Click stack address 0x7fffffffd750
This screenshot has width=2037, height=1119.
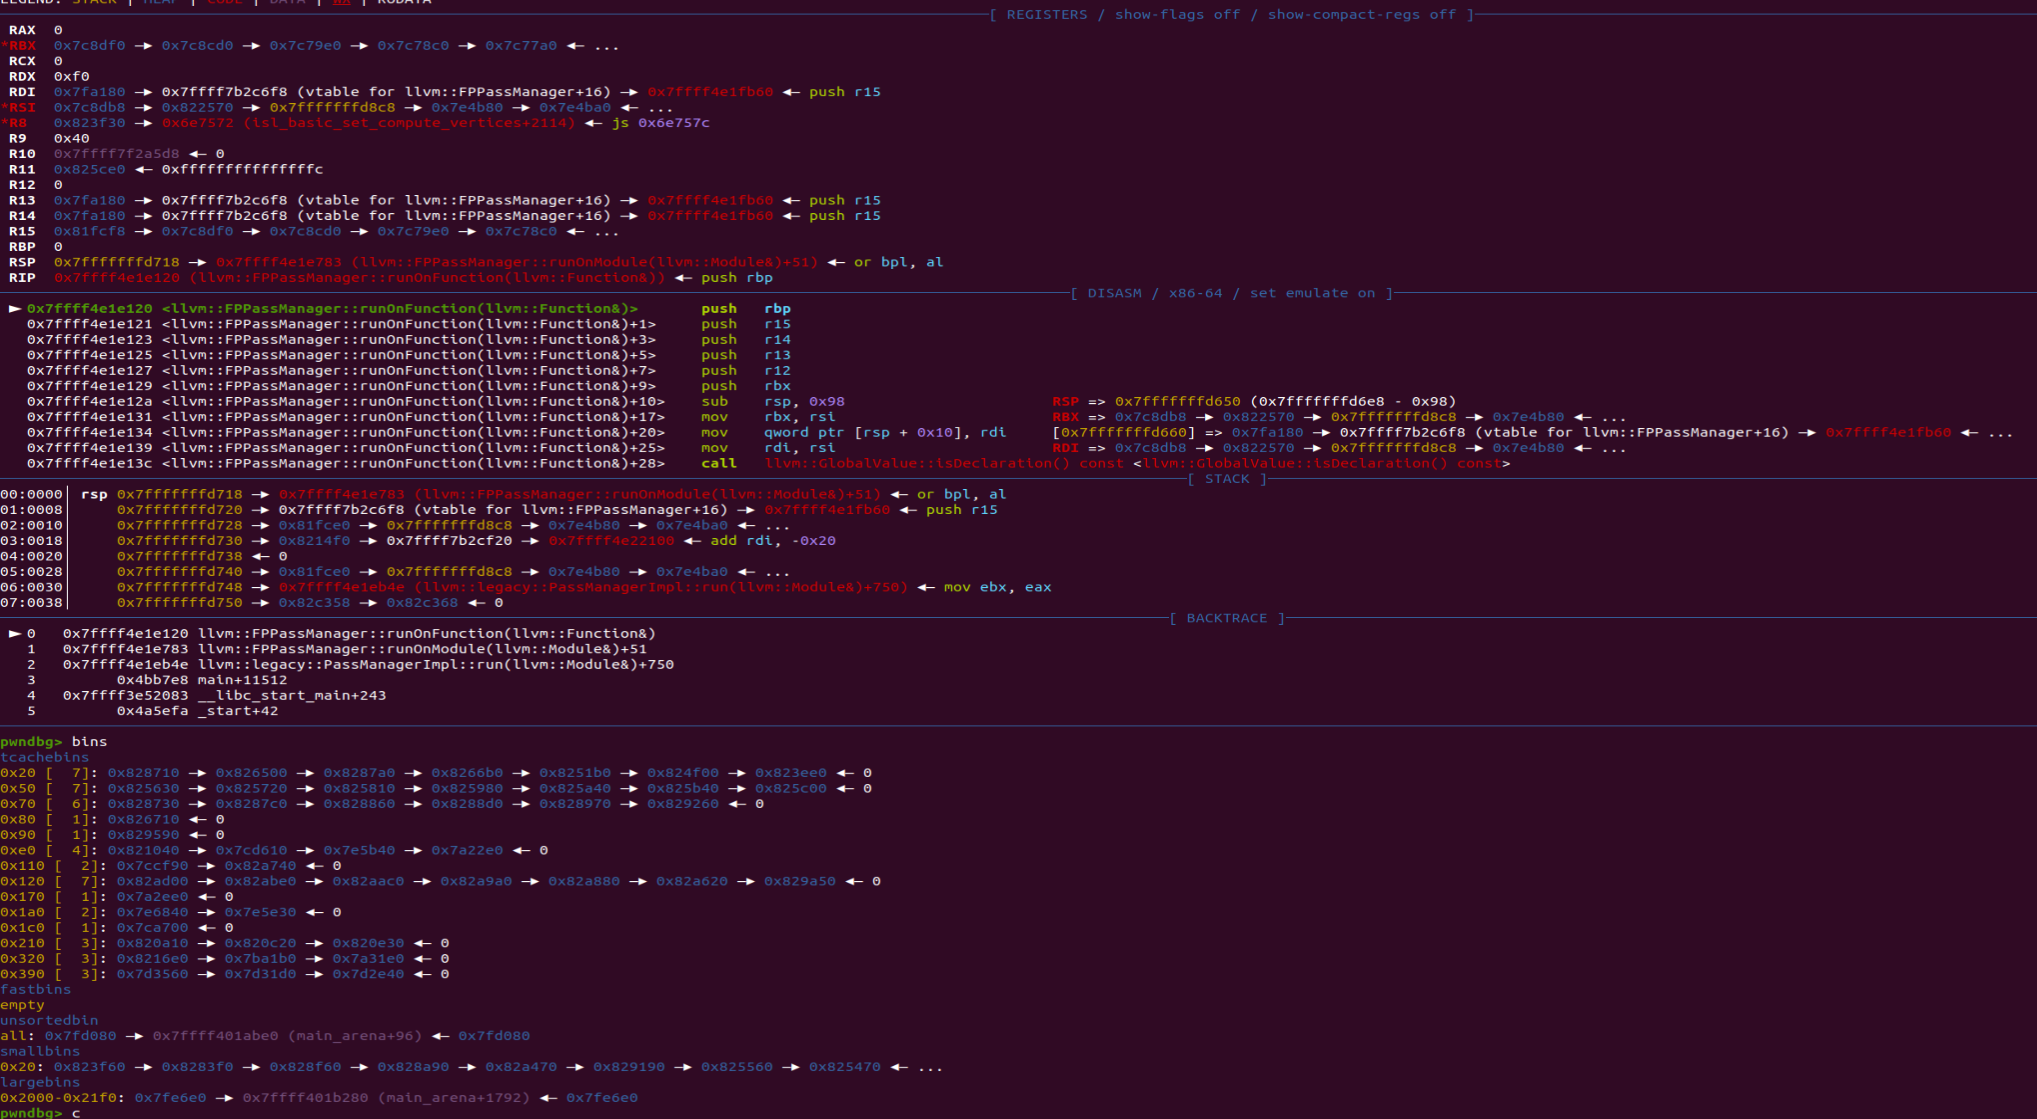click(x=180, y=603)
